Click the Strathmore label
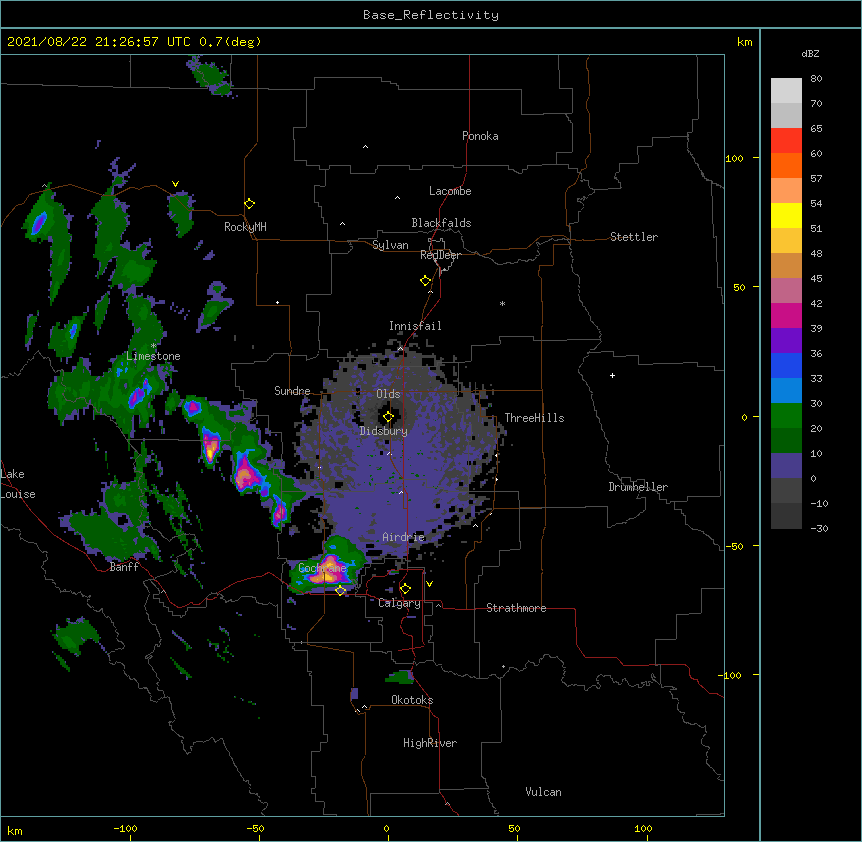Screen dimensions: 862x842 click(x=516, y=608)
